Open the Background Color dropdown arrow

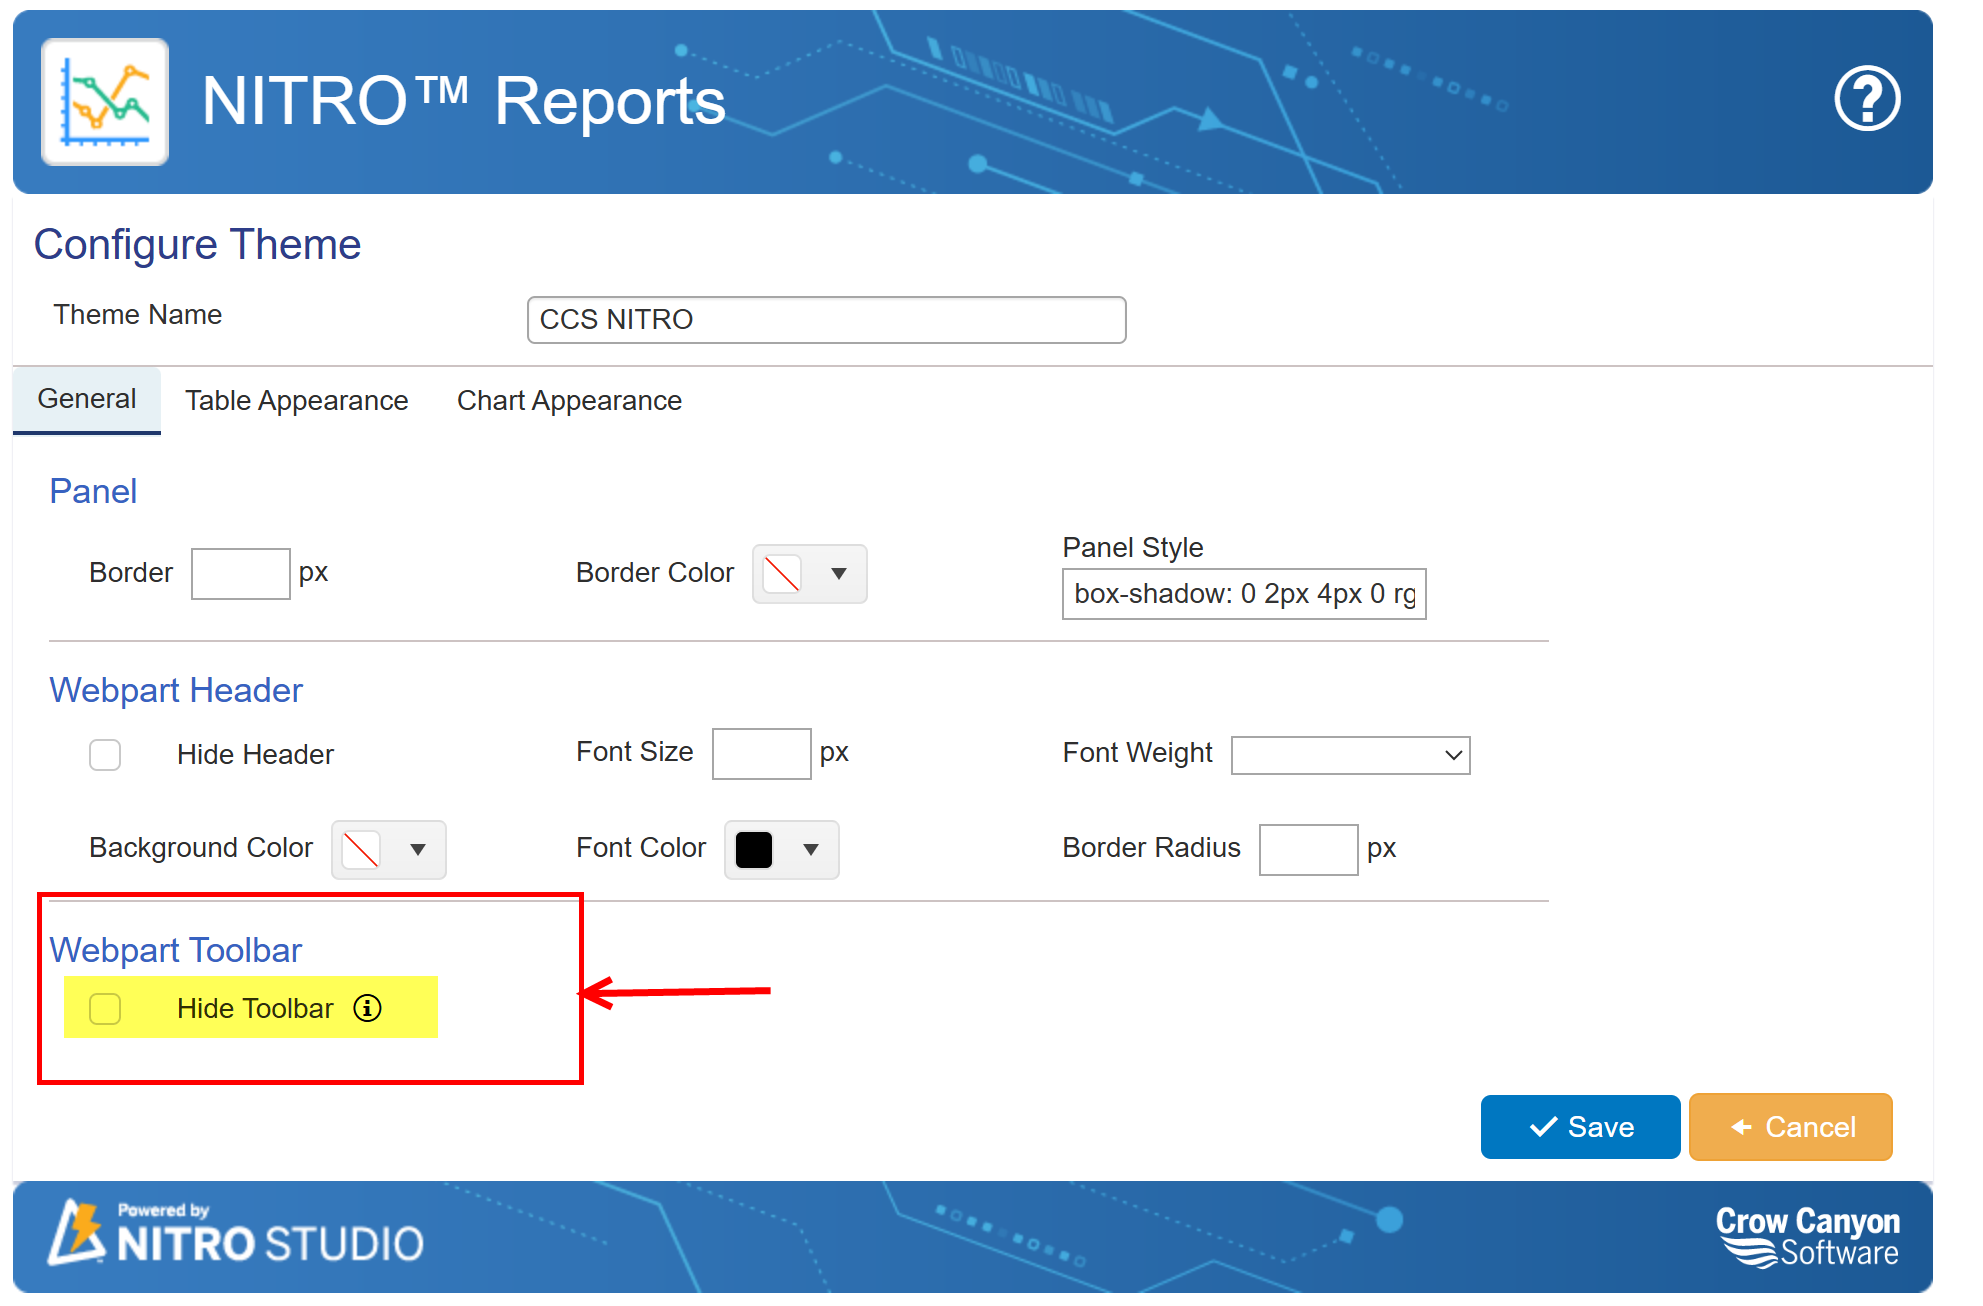(417, 850)
